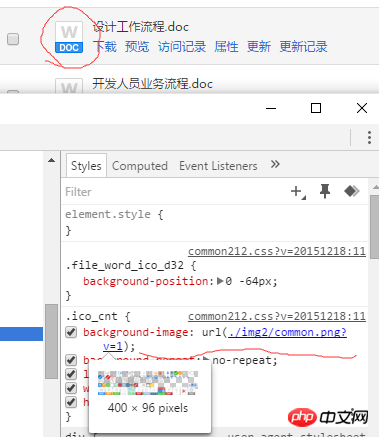
Task: Open the 更新记录 link
Action: point(303,47)
